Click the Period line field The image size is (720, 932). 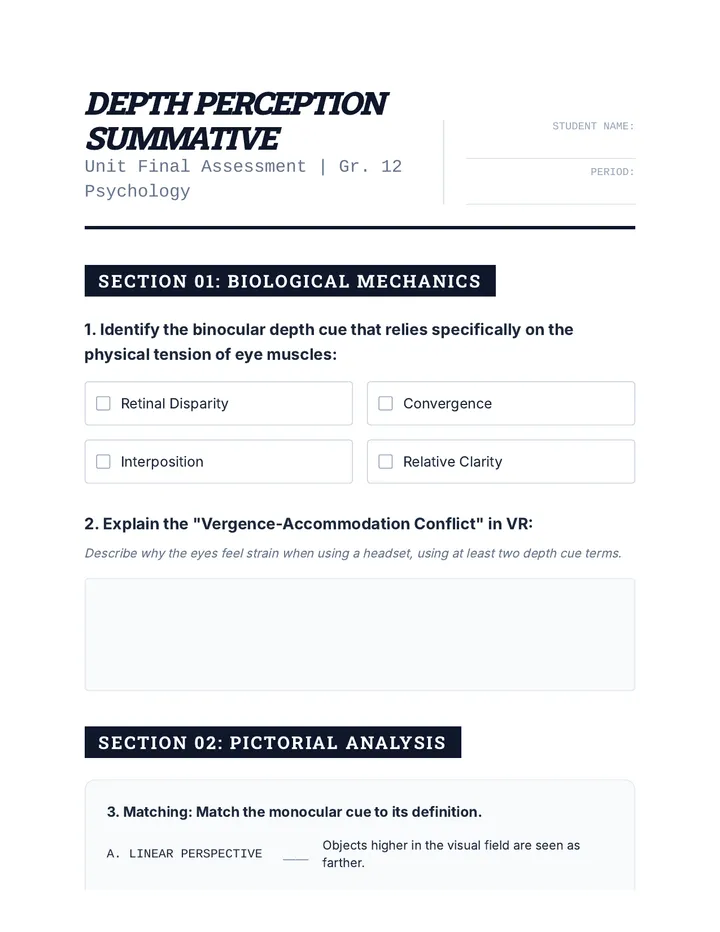tap(551, 192)
